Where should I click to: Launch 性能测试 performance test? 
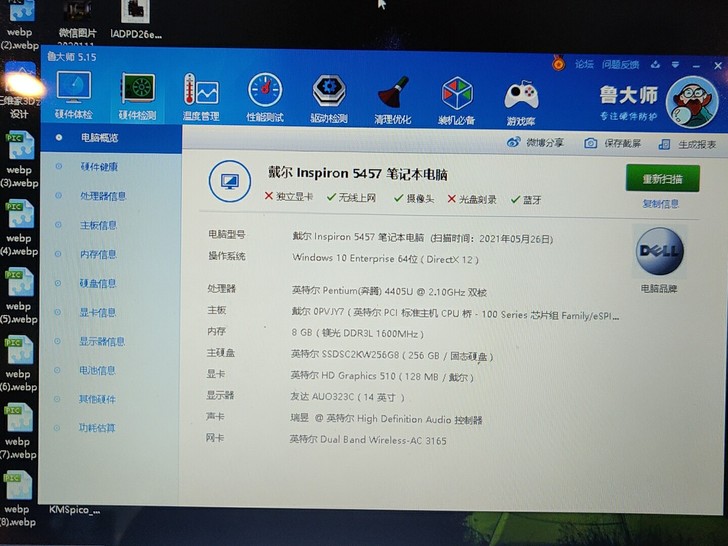click(x=265, y=98)
